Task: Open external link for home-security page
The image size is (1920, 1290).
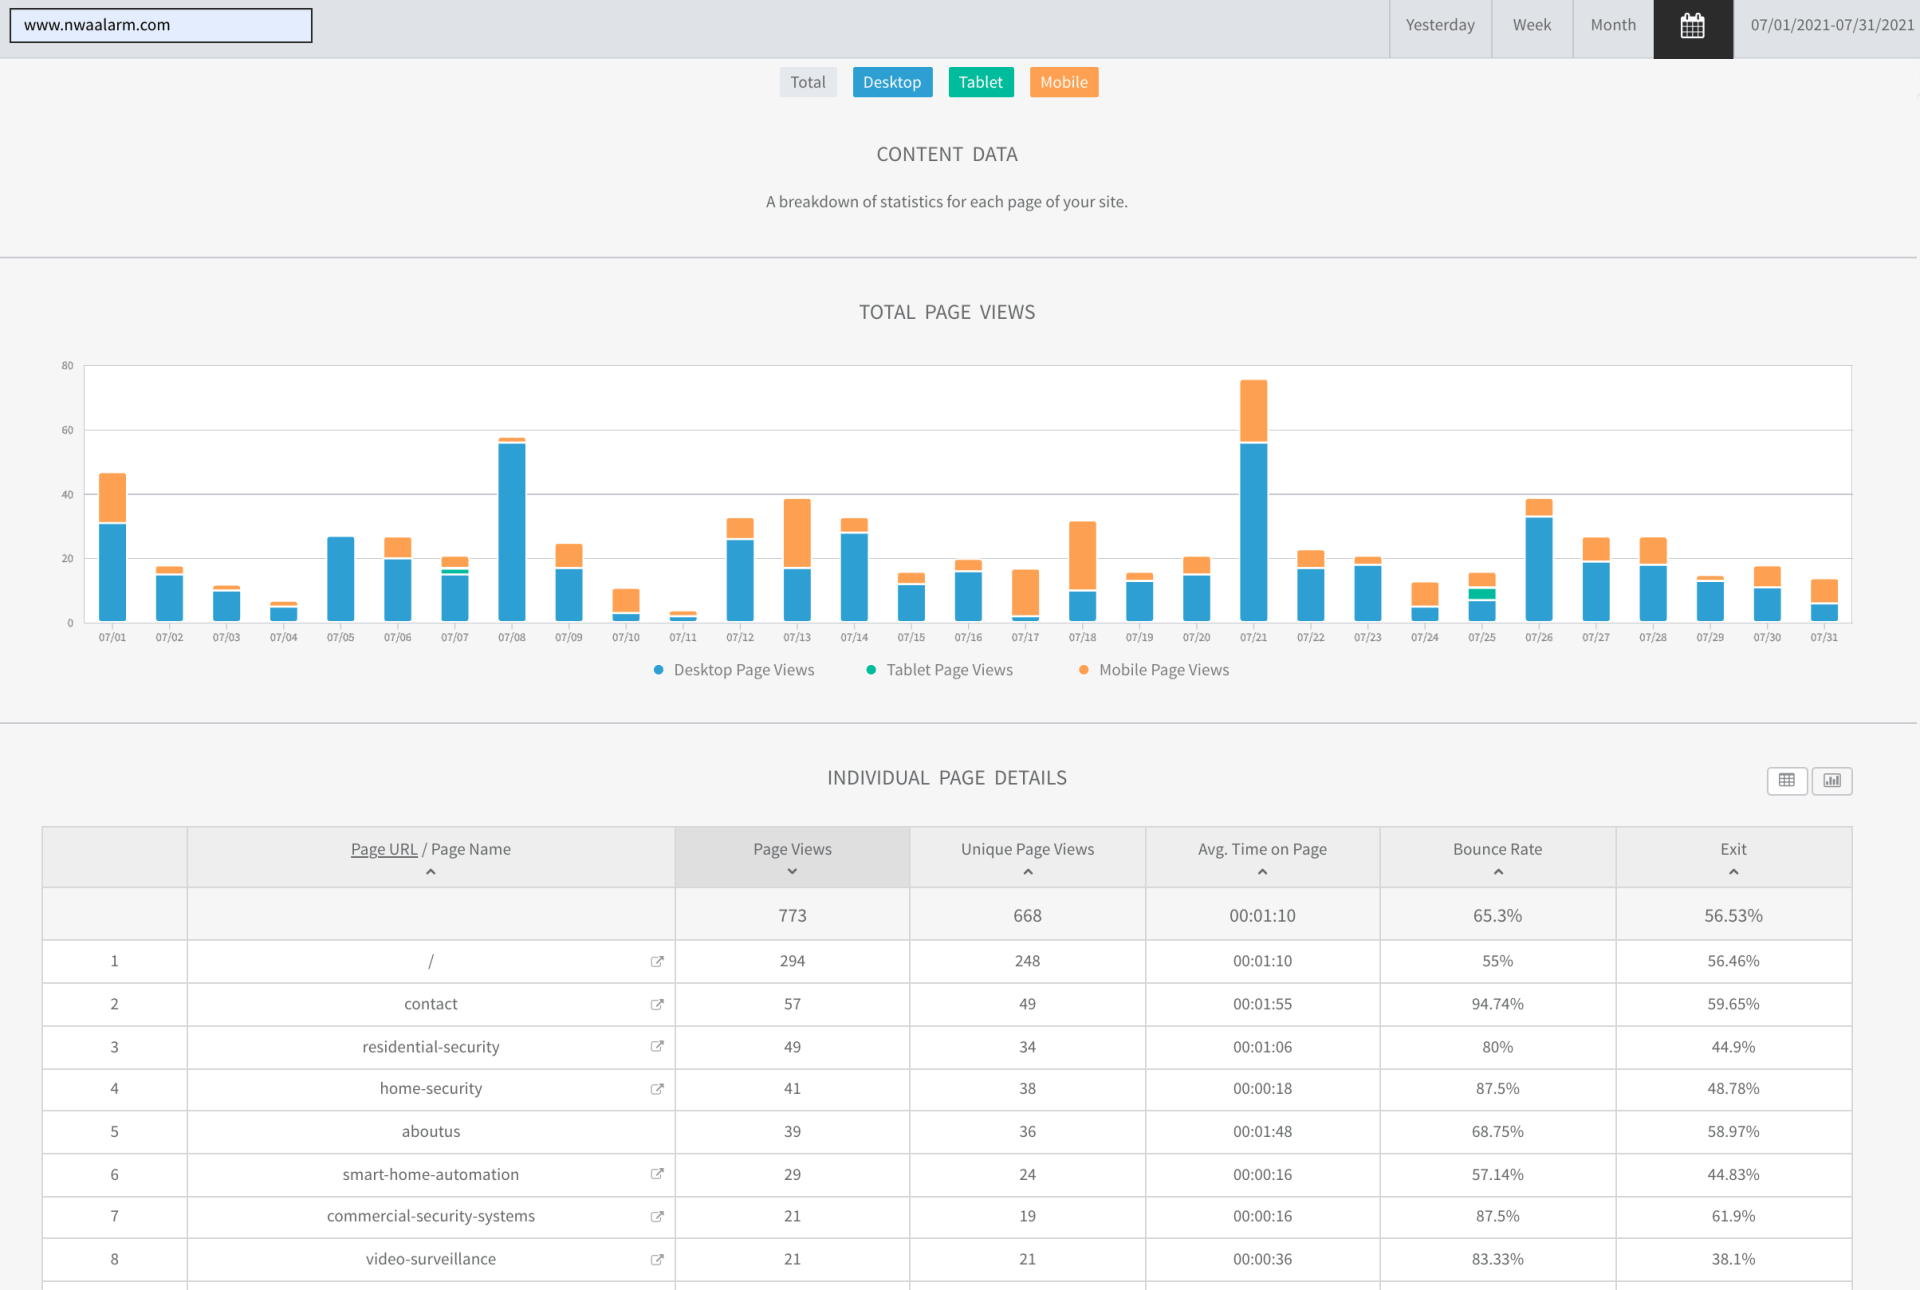Action: coord(657,1089)
